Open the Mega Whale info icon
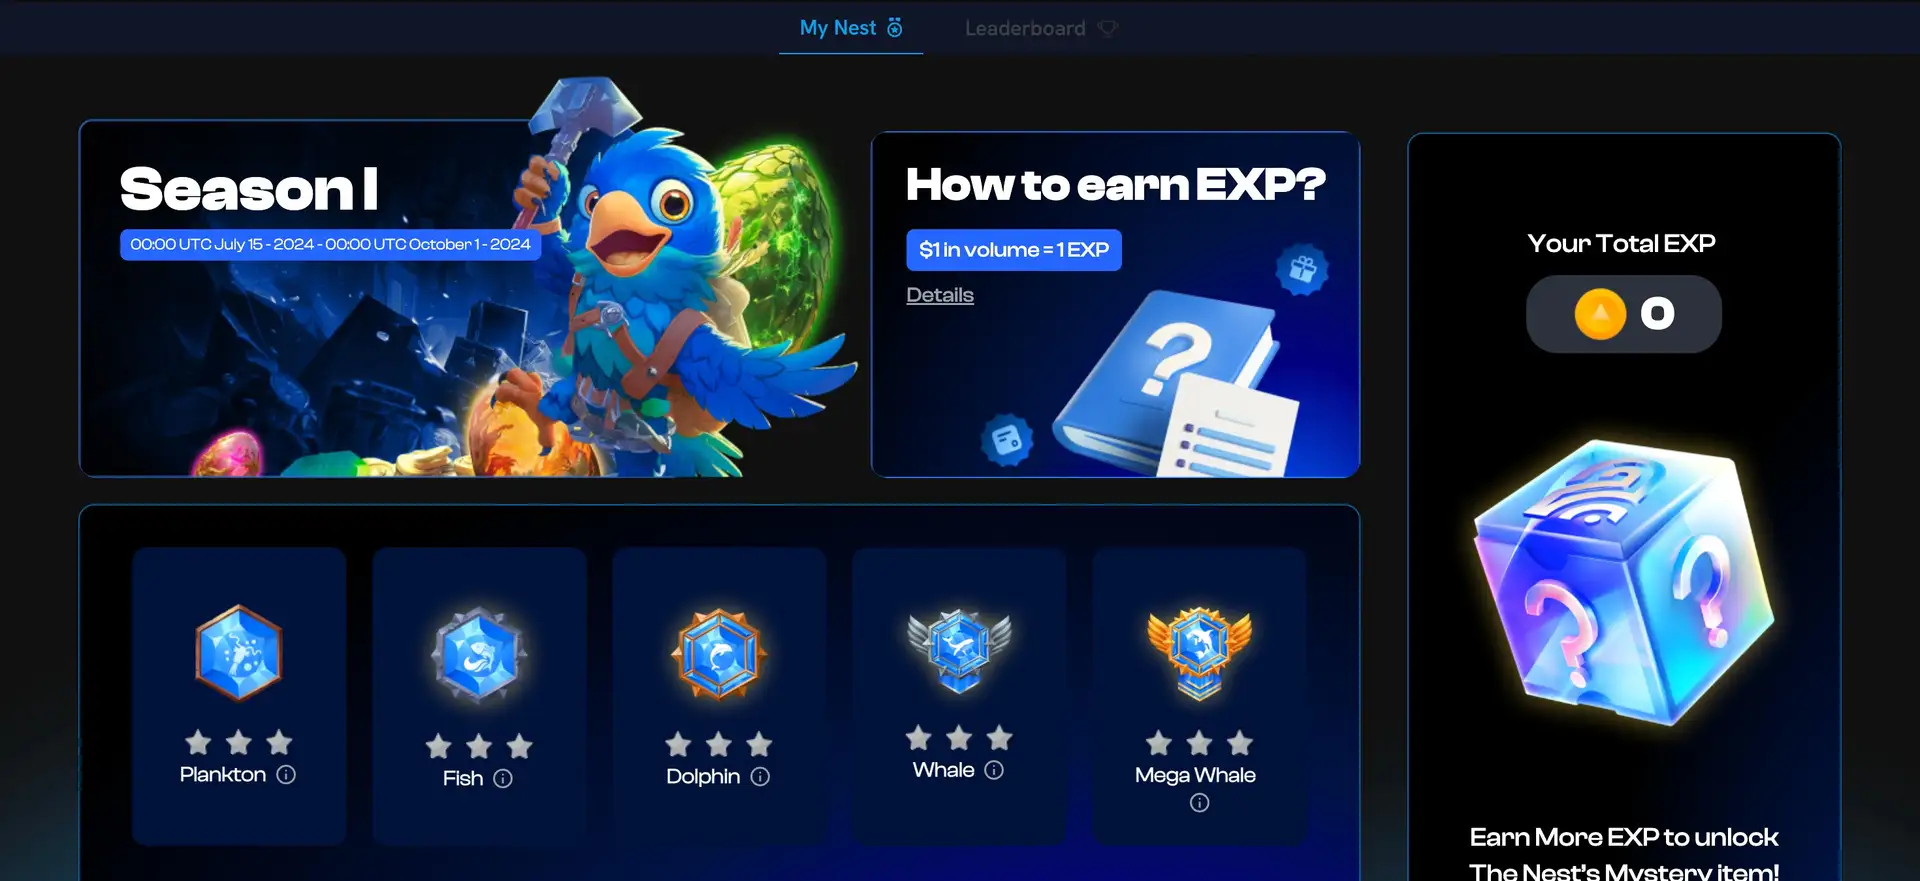 (1199, 803)
